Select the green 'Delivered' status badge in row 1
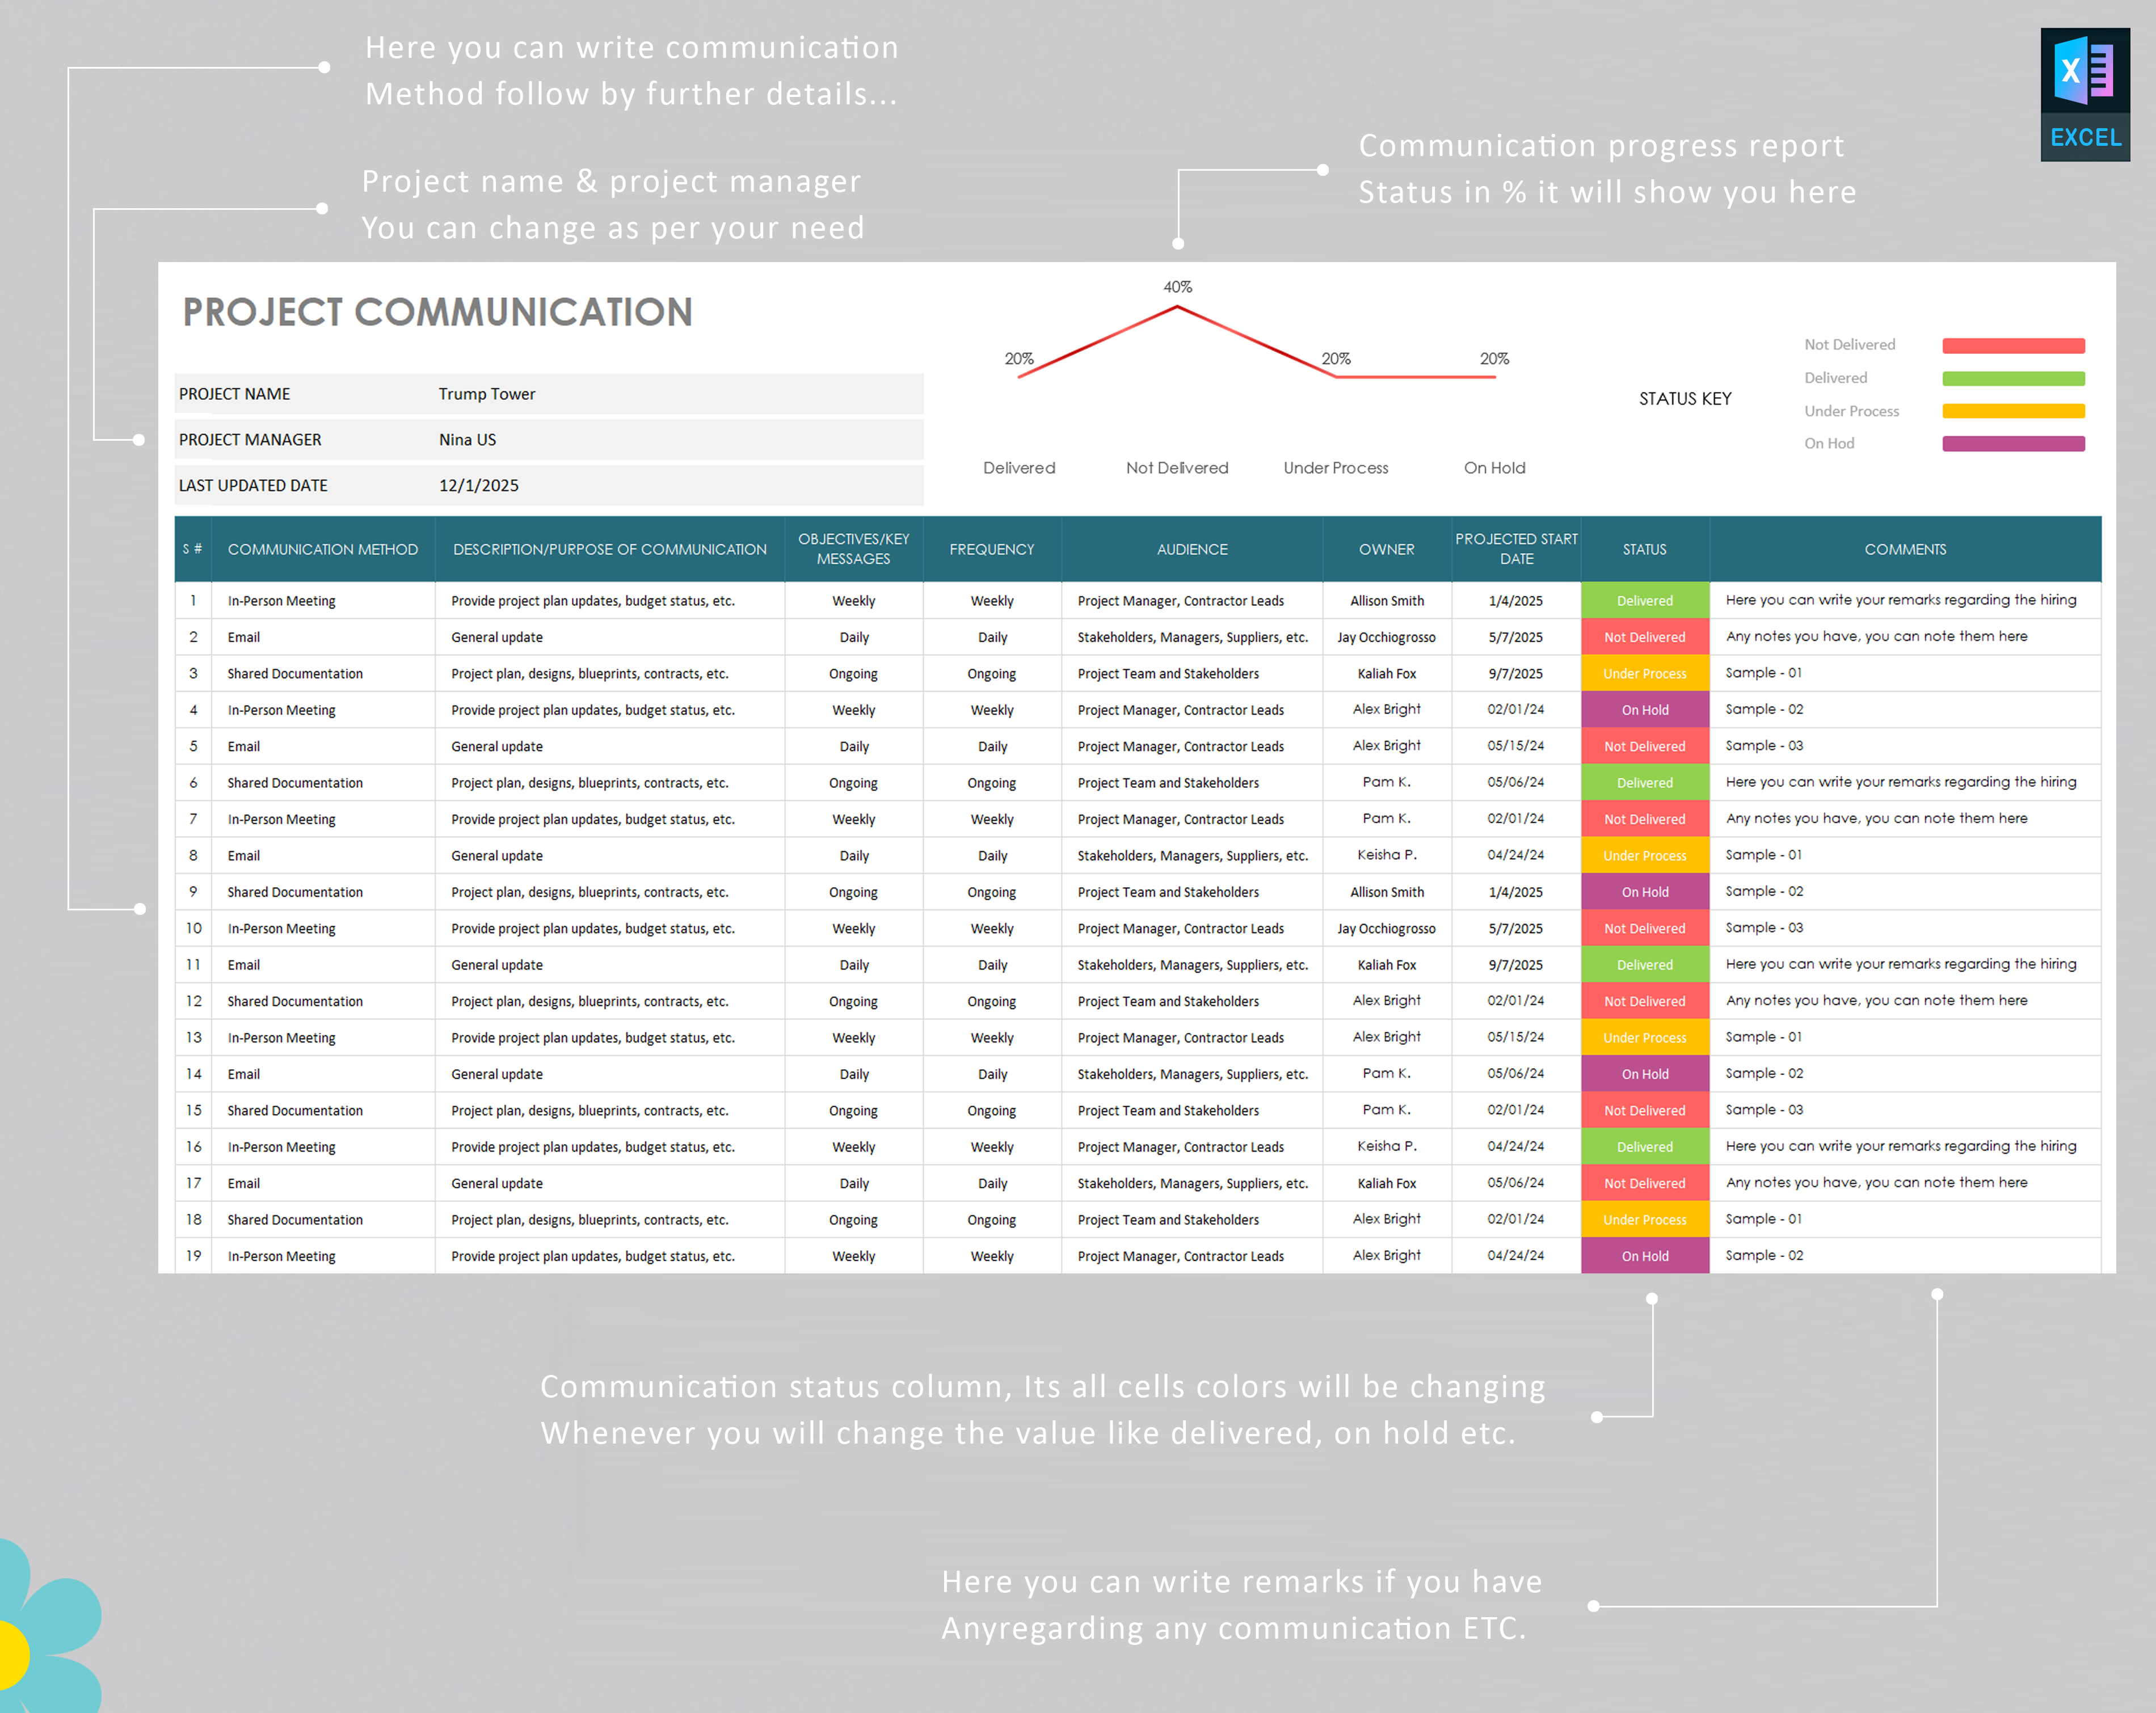Screen dimensions: 2156x1713 (1644, 600)
